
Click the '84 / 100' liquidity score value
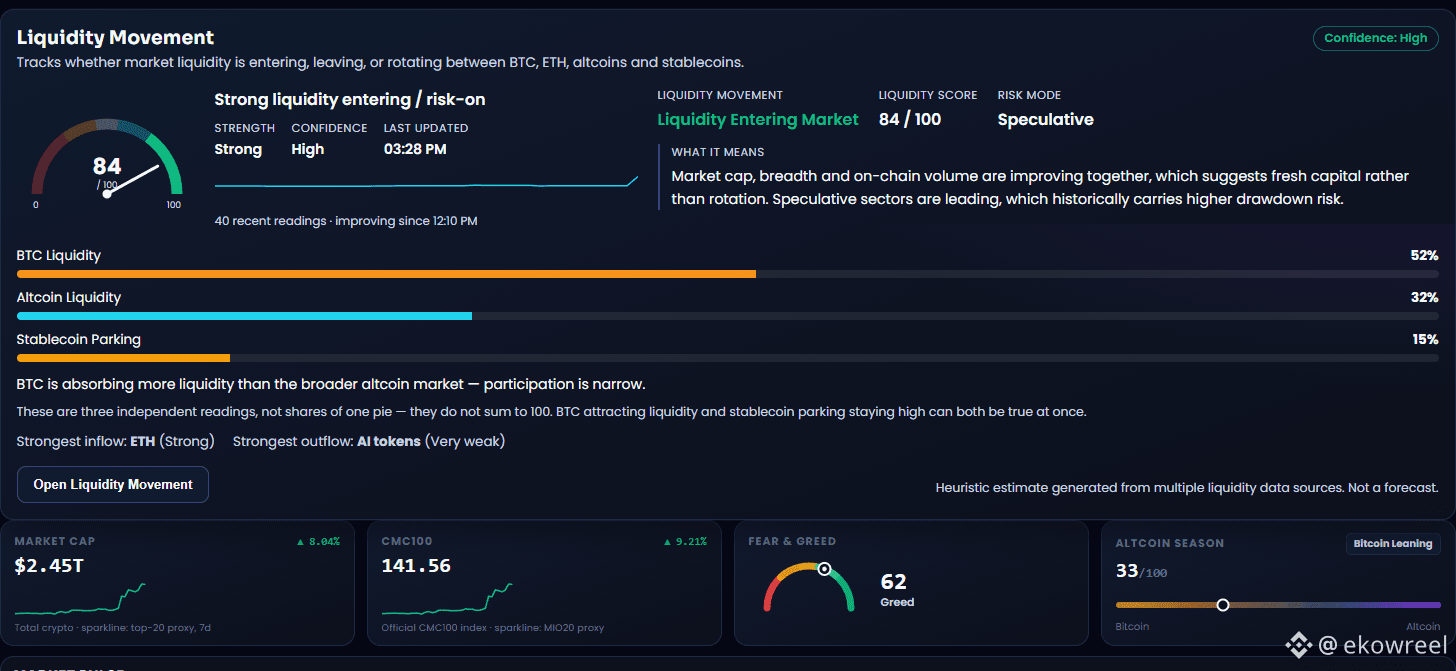pyautogui.click(x=910, y=119)
